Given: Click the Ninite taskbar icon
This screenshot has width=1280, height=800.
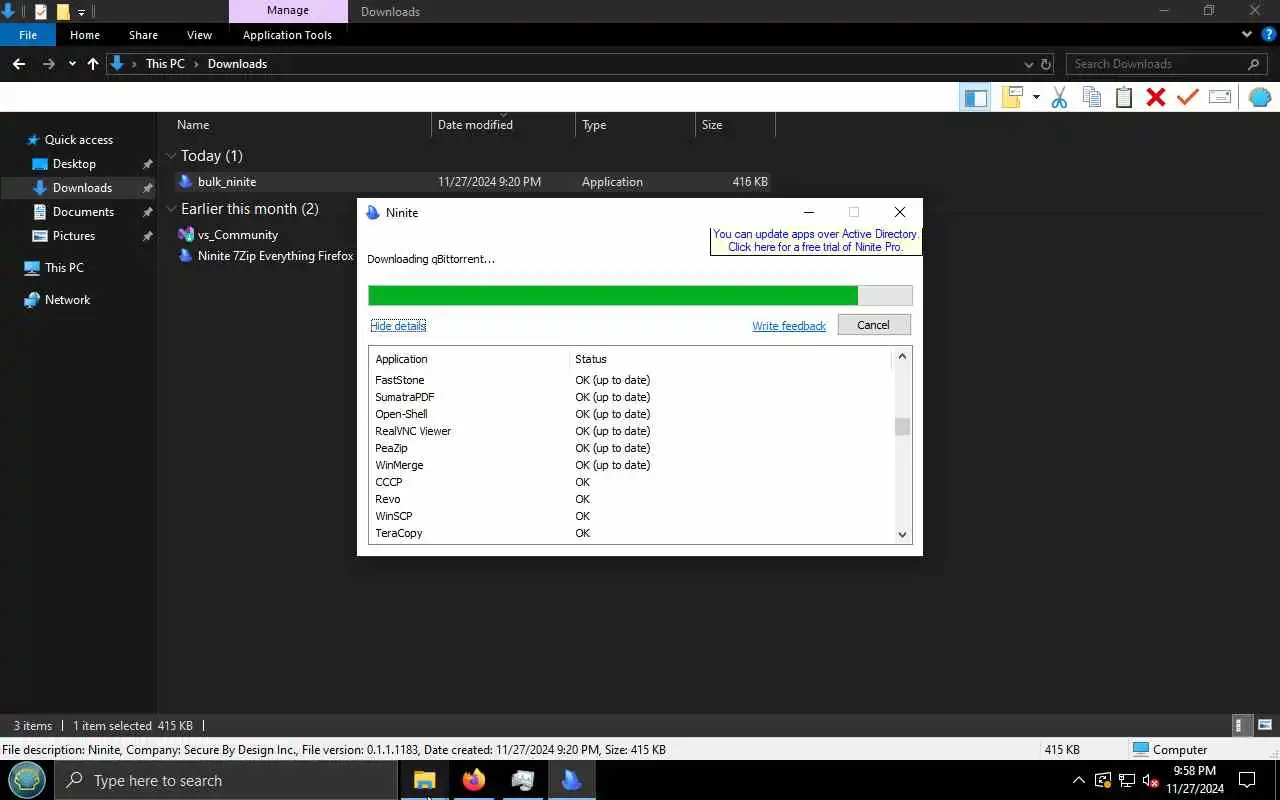Looking at the screenshot, I should pos(572,780).
